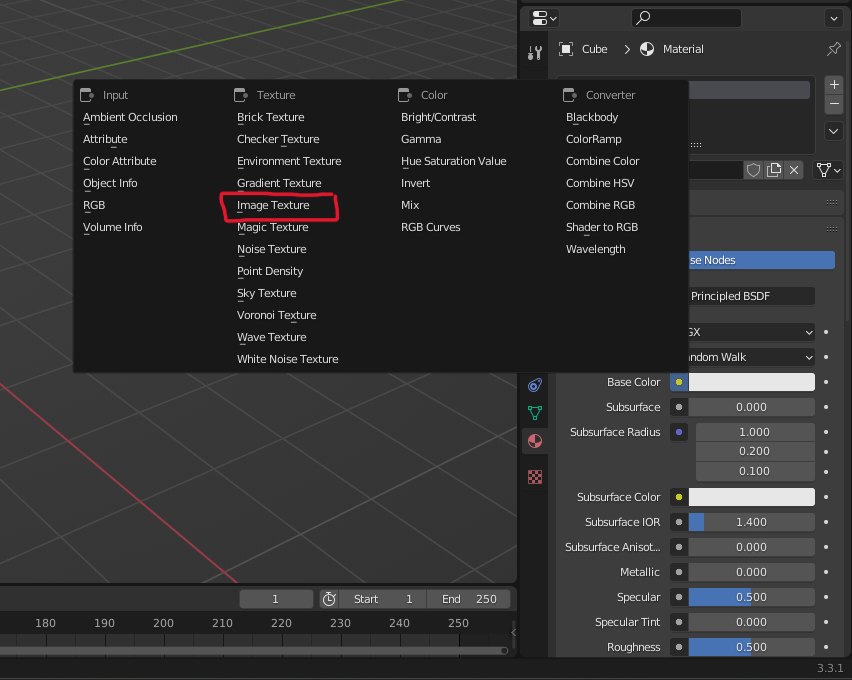Open the Tool properties tab icon
The width and height of the screenshot is (852, 680).
[535, 53]
